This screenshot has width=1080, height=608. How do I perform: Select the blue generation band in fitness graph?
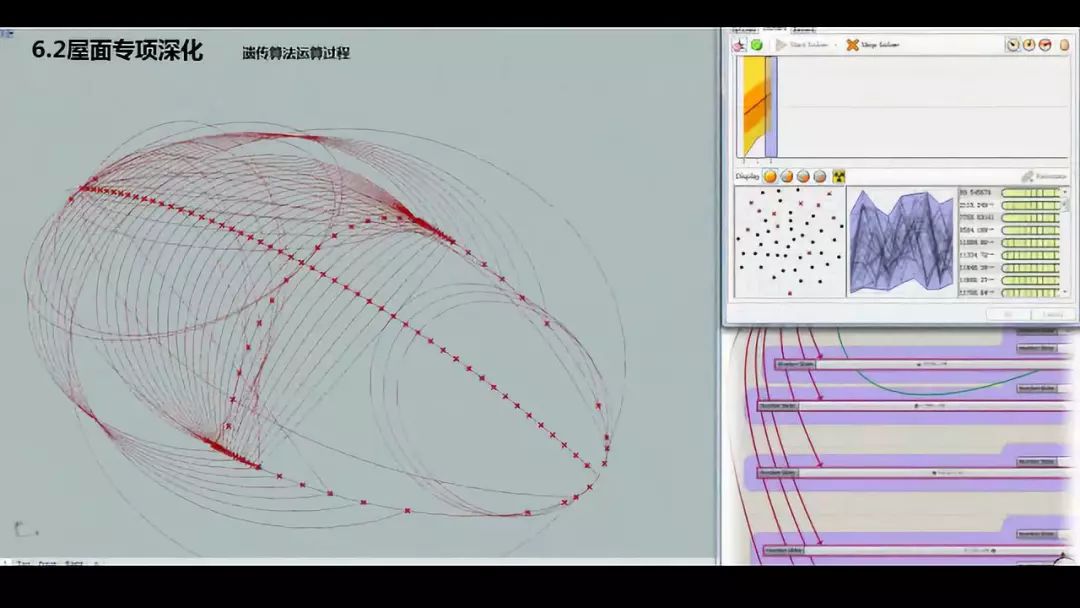tap(771, 107)
